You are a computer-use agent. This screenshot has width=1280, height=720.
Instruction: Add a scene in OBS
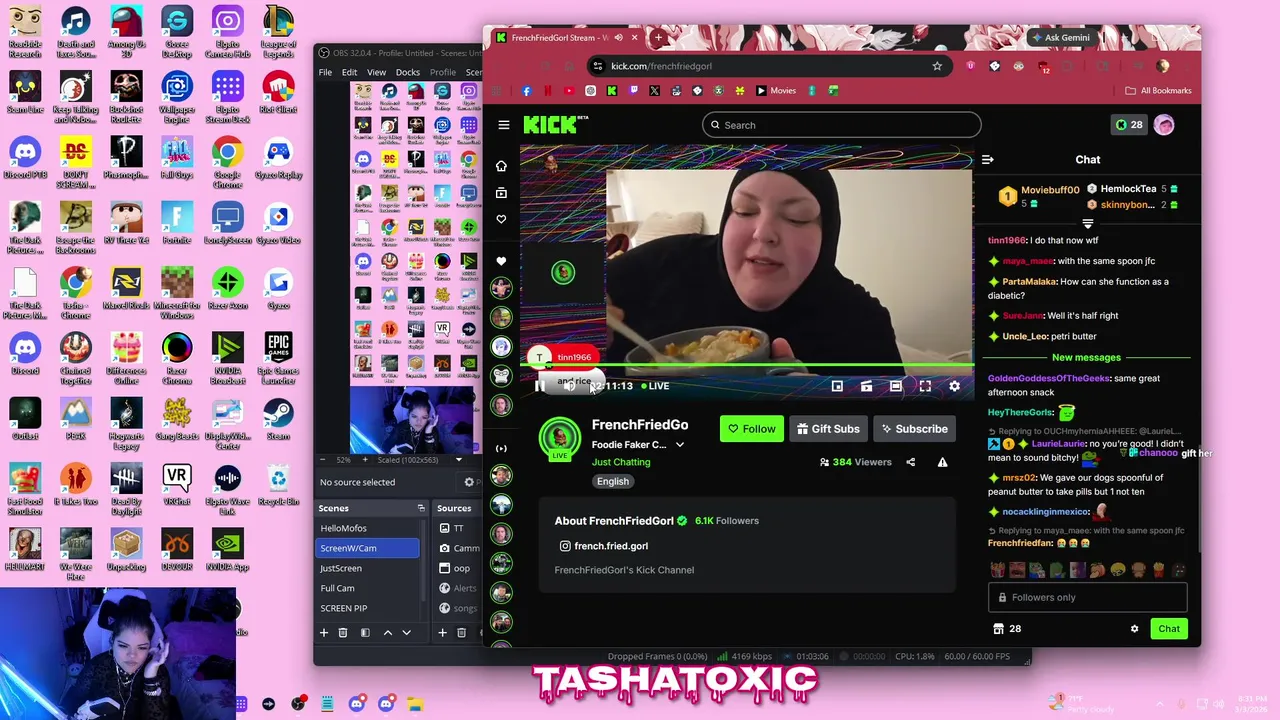324,632
